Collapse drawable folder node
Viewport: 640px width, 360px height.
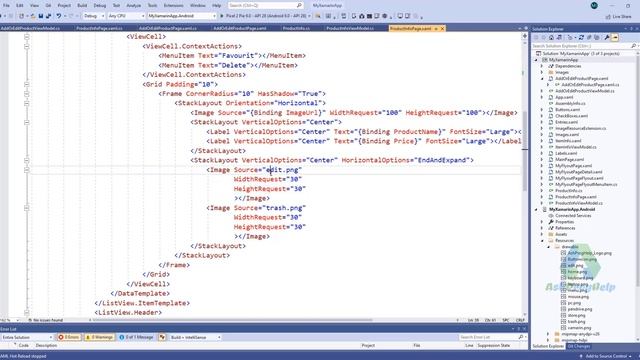(x=548, y=247)
